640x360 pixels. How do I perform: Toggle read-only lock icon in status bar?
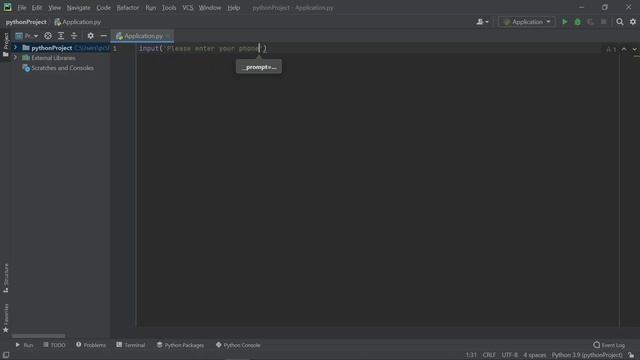[x=631, y=355]
